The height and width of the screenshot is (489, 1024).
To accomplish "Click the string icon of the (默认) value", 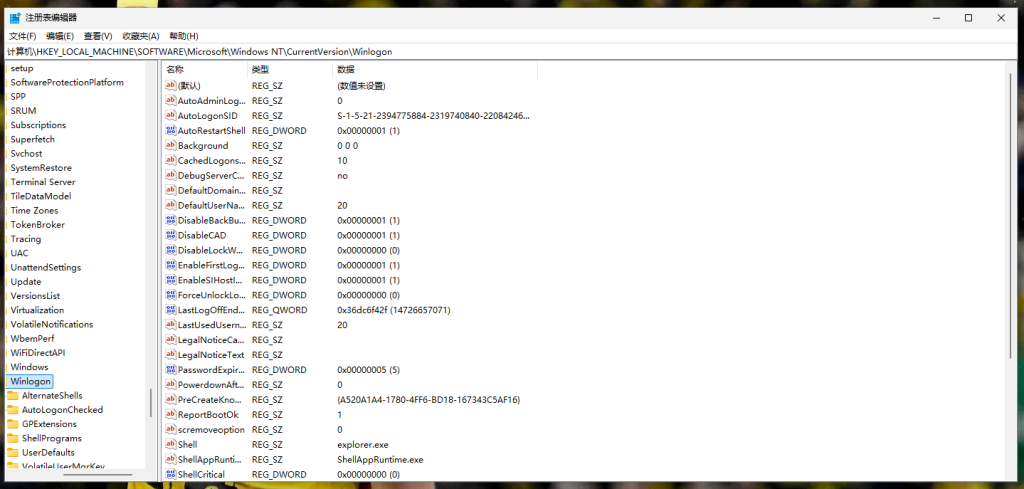I will pyautogui.click(x=171, y=86).
